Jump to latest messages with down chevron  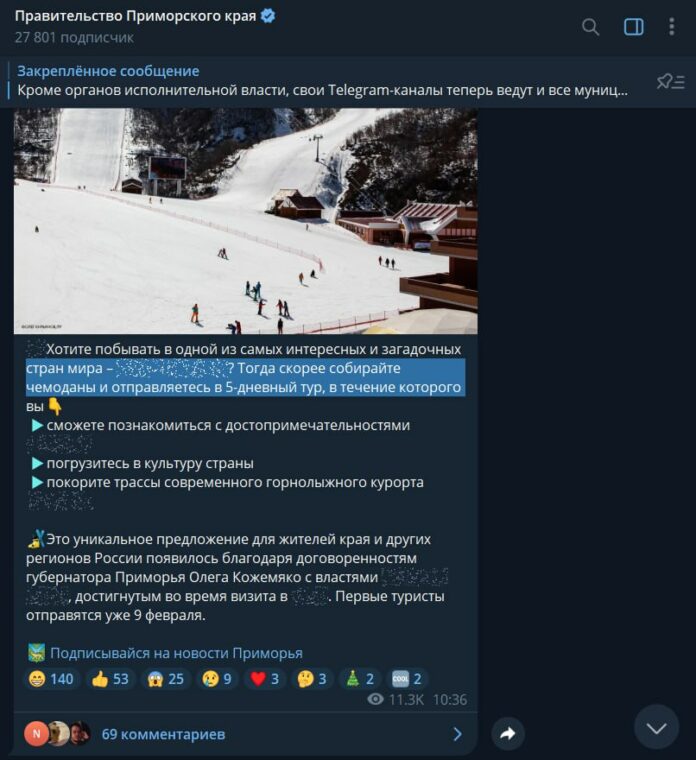pyautogui.click(x=656, y=727)
